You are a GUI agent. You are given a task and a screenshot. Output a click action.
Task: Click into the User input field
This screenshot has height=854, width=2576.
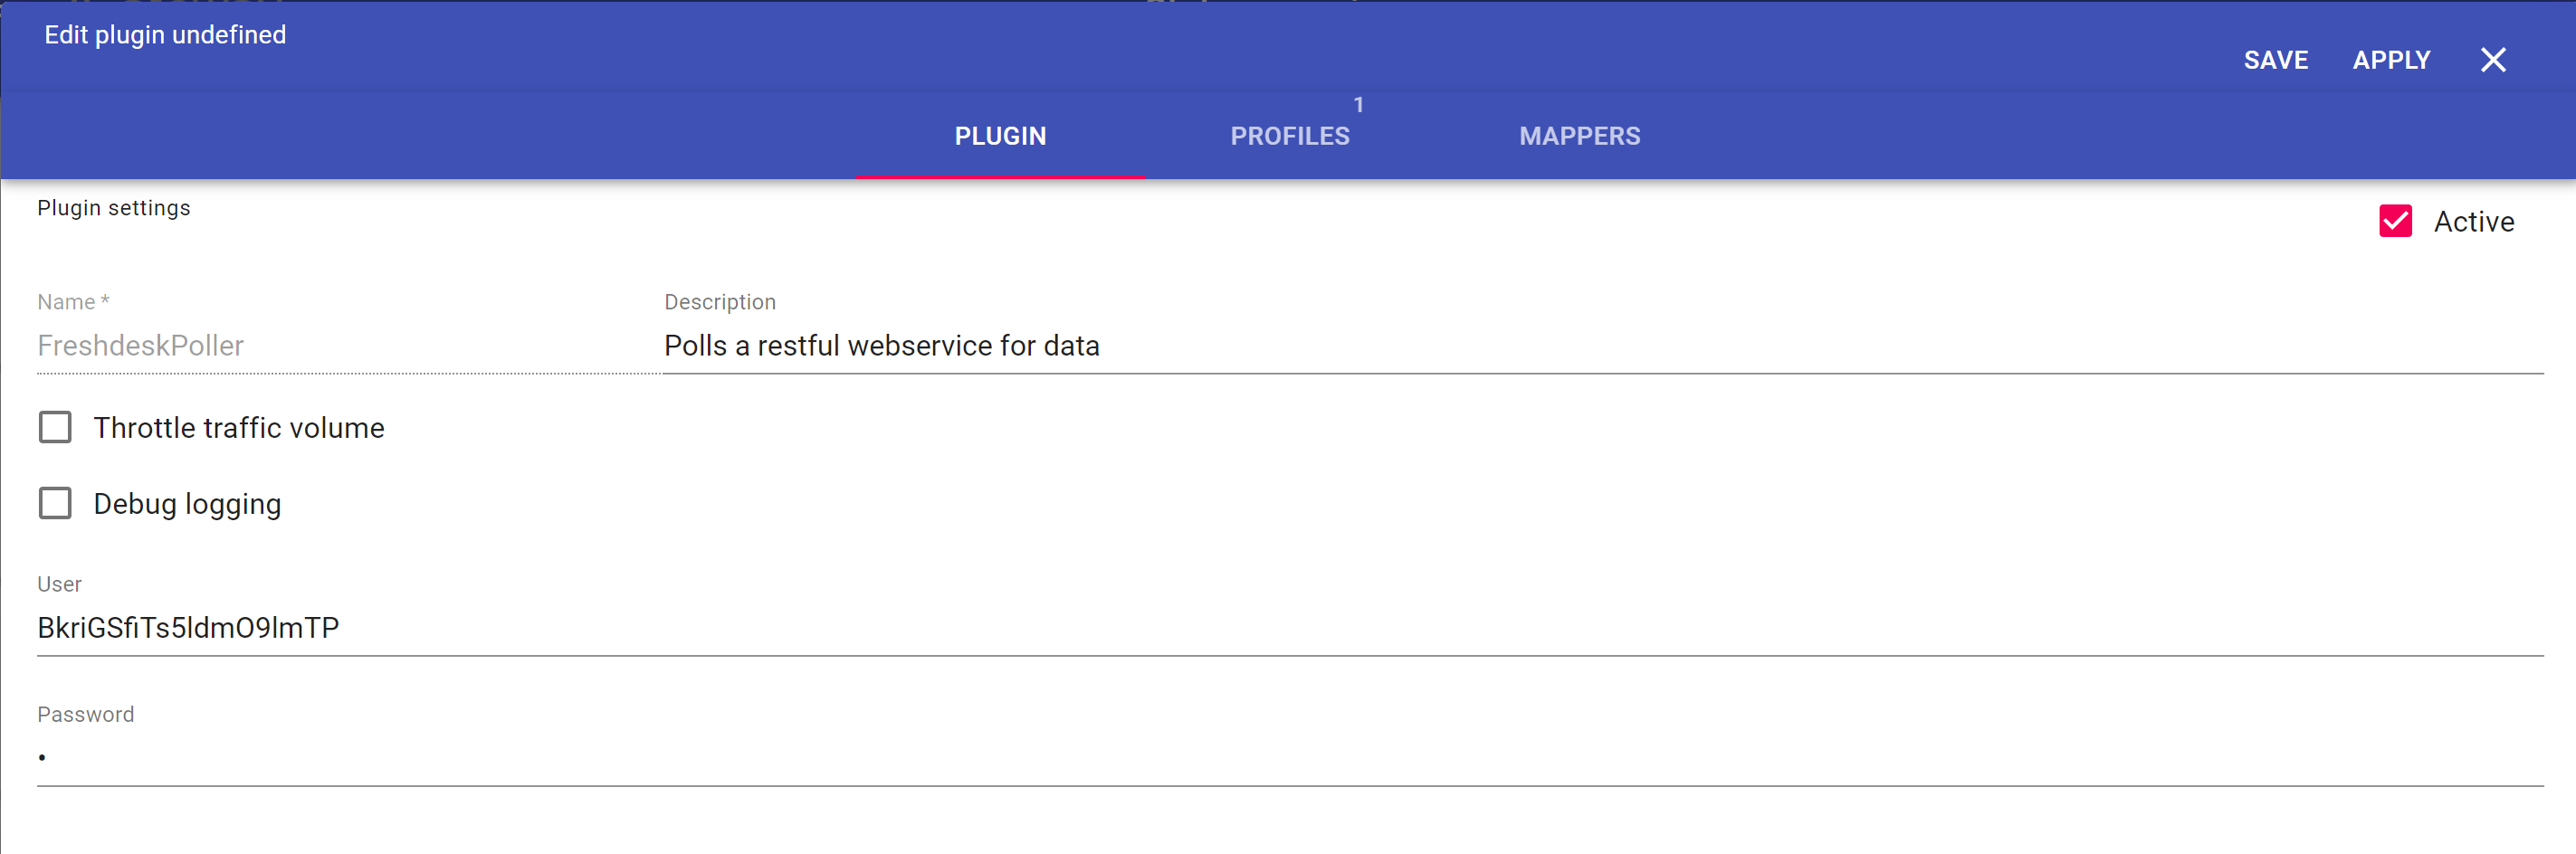click(x=1288, y=628)
